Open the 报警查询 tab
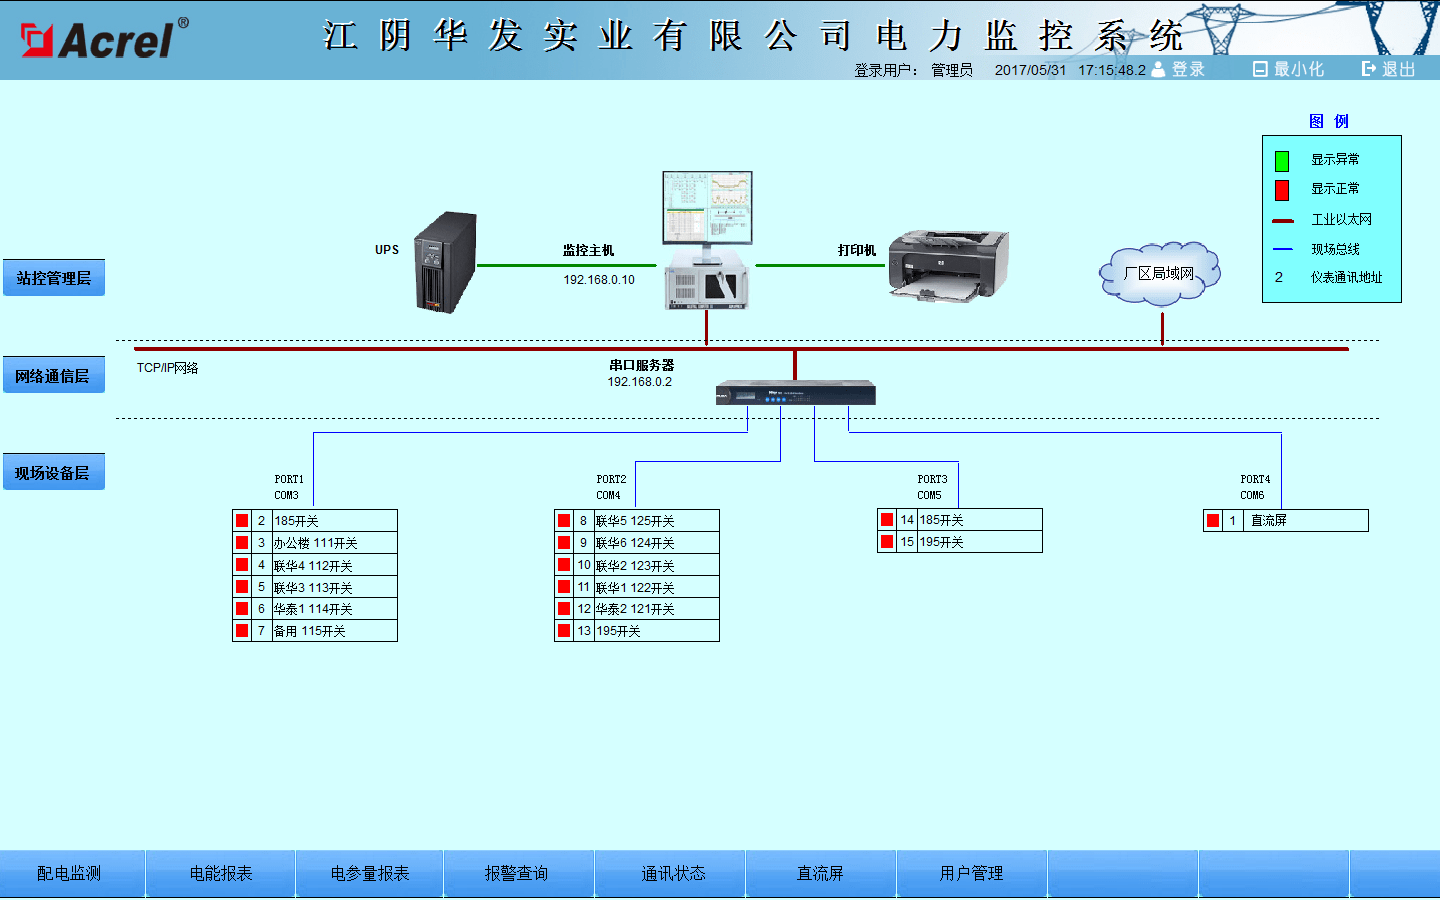This screenshot has width=1440, height=900. (518, 874)
